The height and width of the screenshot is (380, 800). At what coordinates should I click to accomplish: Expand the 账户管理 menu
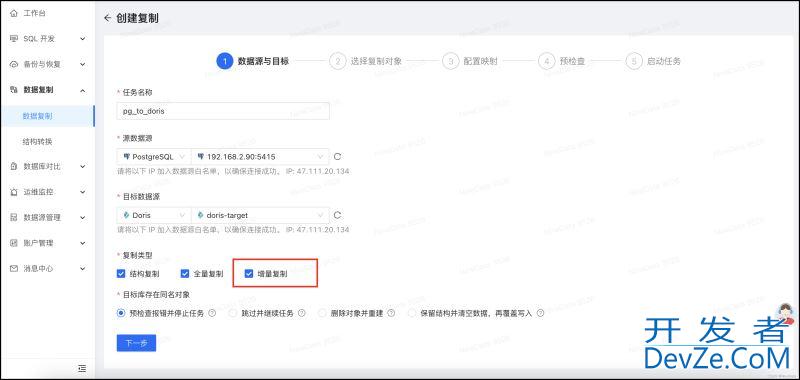click(83, 243)
